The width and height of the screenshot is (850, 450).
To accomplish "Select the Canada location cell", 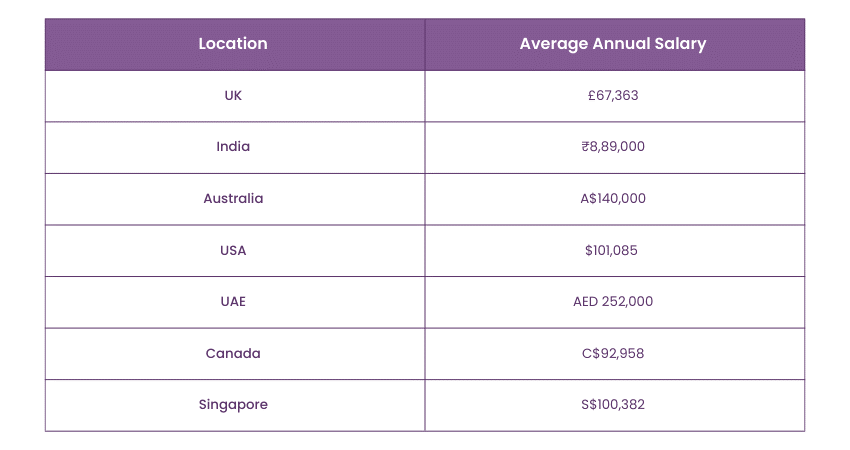I will click(233, 353).
